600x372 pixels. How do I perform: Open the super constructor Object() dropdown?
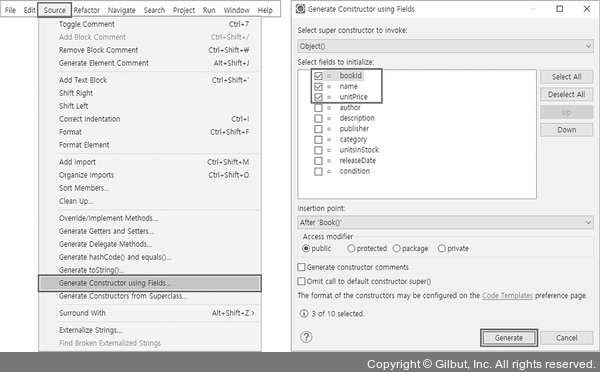(445, 46)
